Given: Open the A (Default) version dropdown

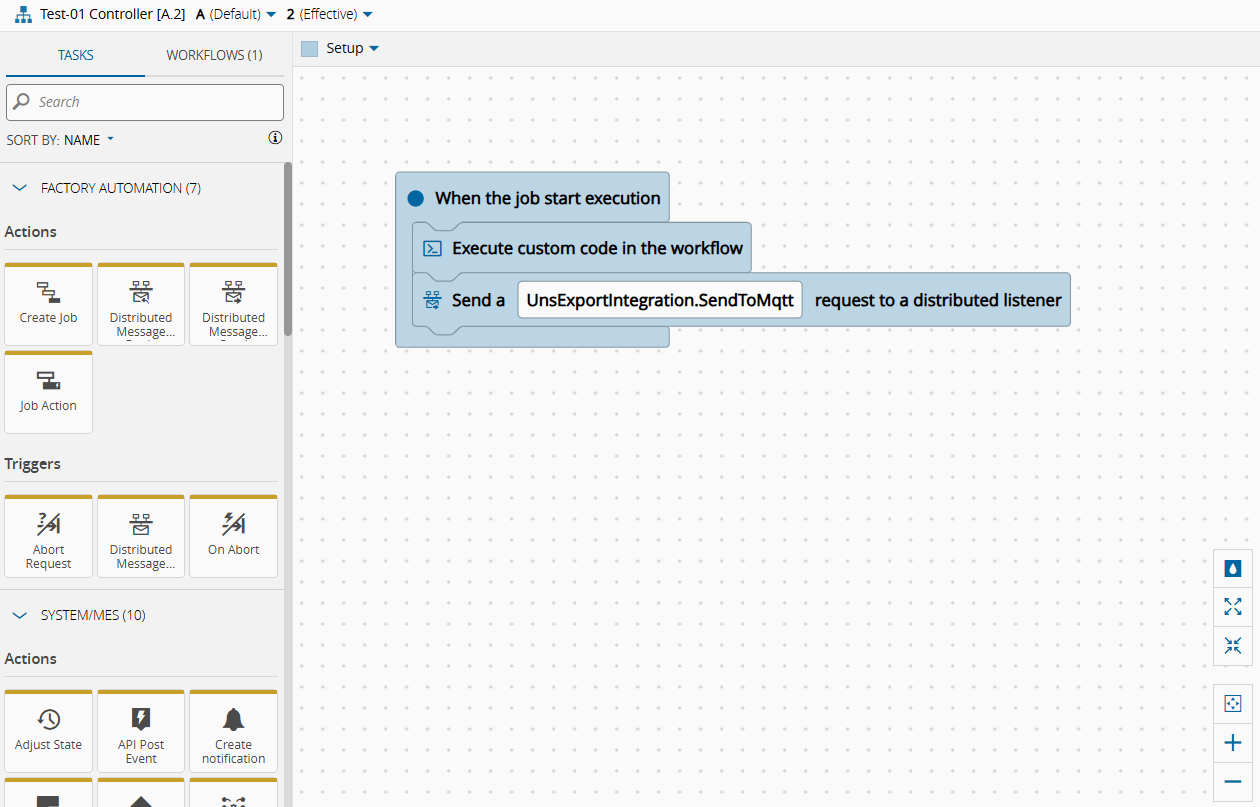Looking at the screenshot, I should click(x=236, y=14).
